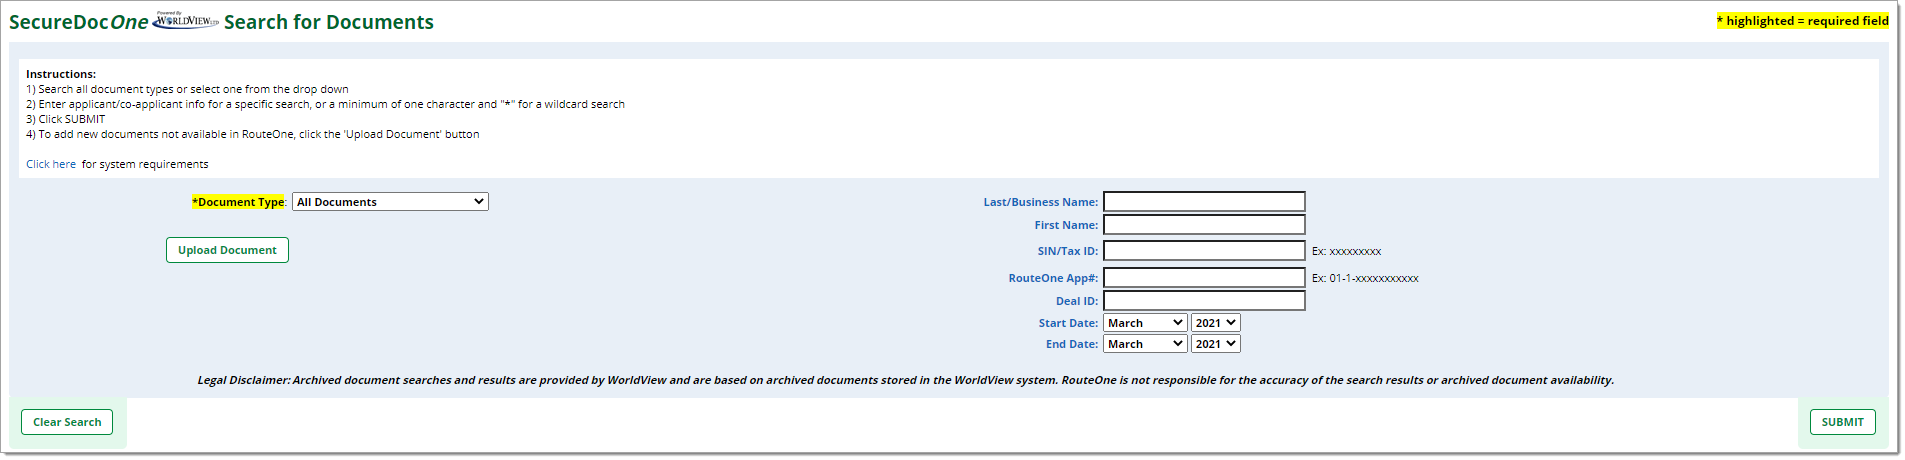Click the SUBMIT button

[1842, 422]
